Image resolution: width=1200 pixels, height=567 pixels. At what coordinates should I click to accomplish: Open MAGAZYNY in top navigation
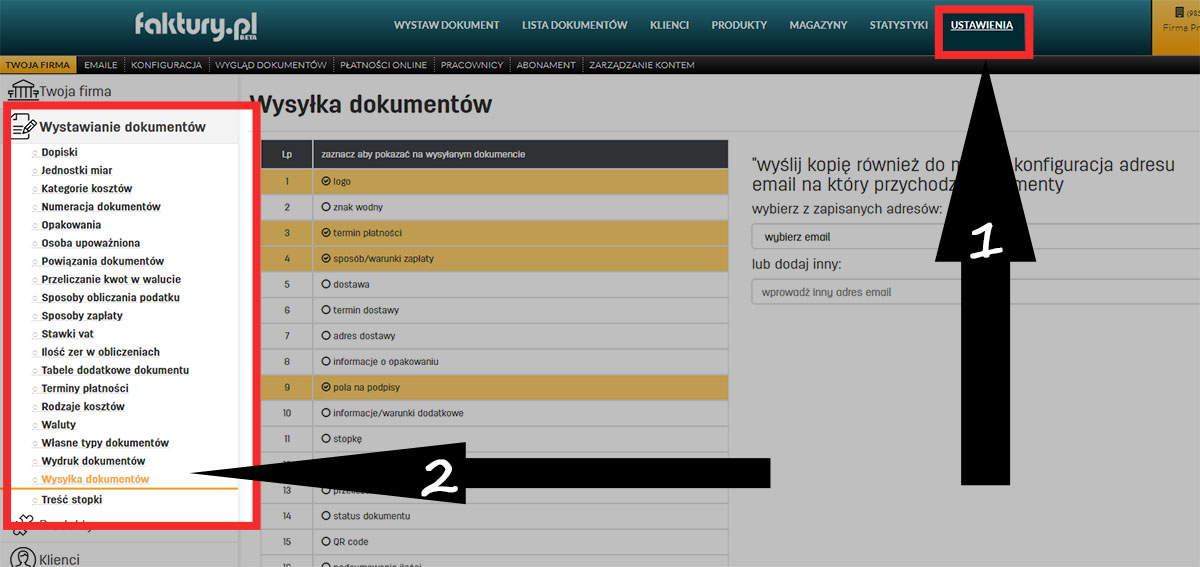[818, 25]
